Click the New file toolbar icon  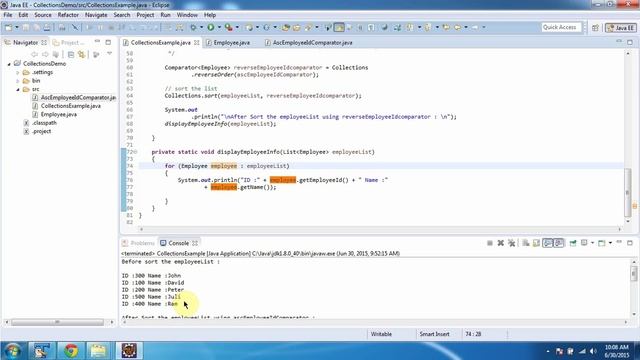[8, 27]
